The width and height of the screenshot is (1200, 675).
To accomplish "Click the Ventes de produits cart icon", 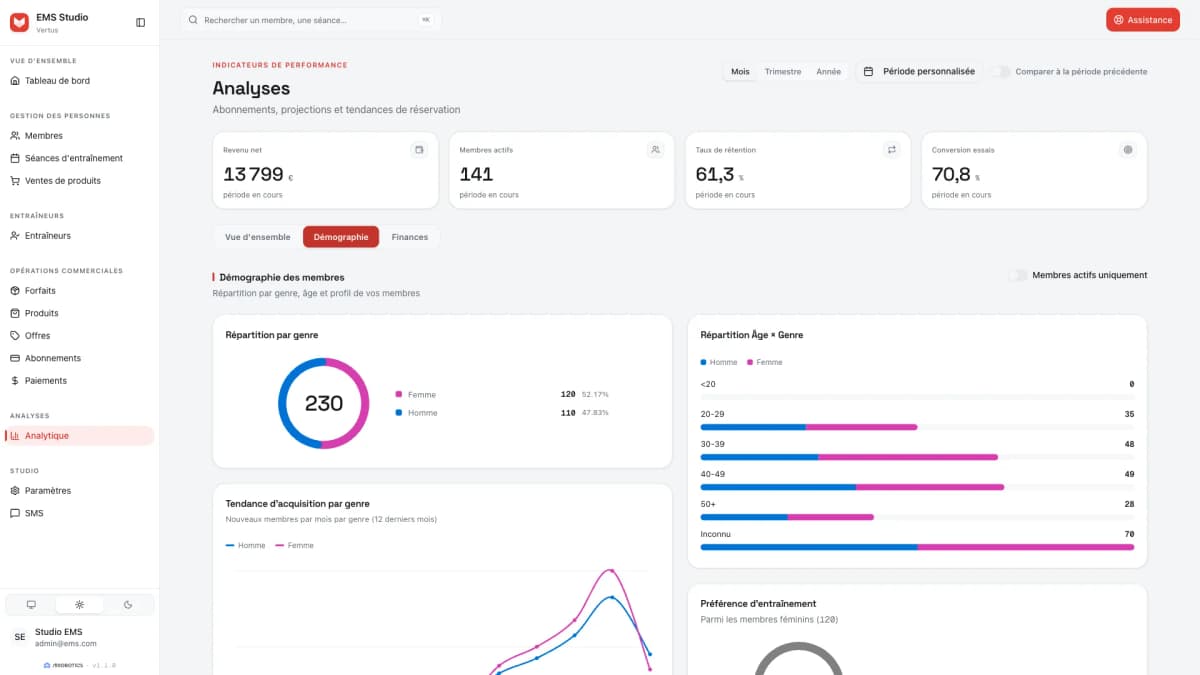I will tap(15, 181).
